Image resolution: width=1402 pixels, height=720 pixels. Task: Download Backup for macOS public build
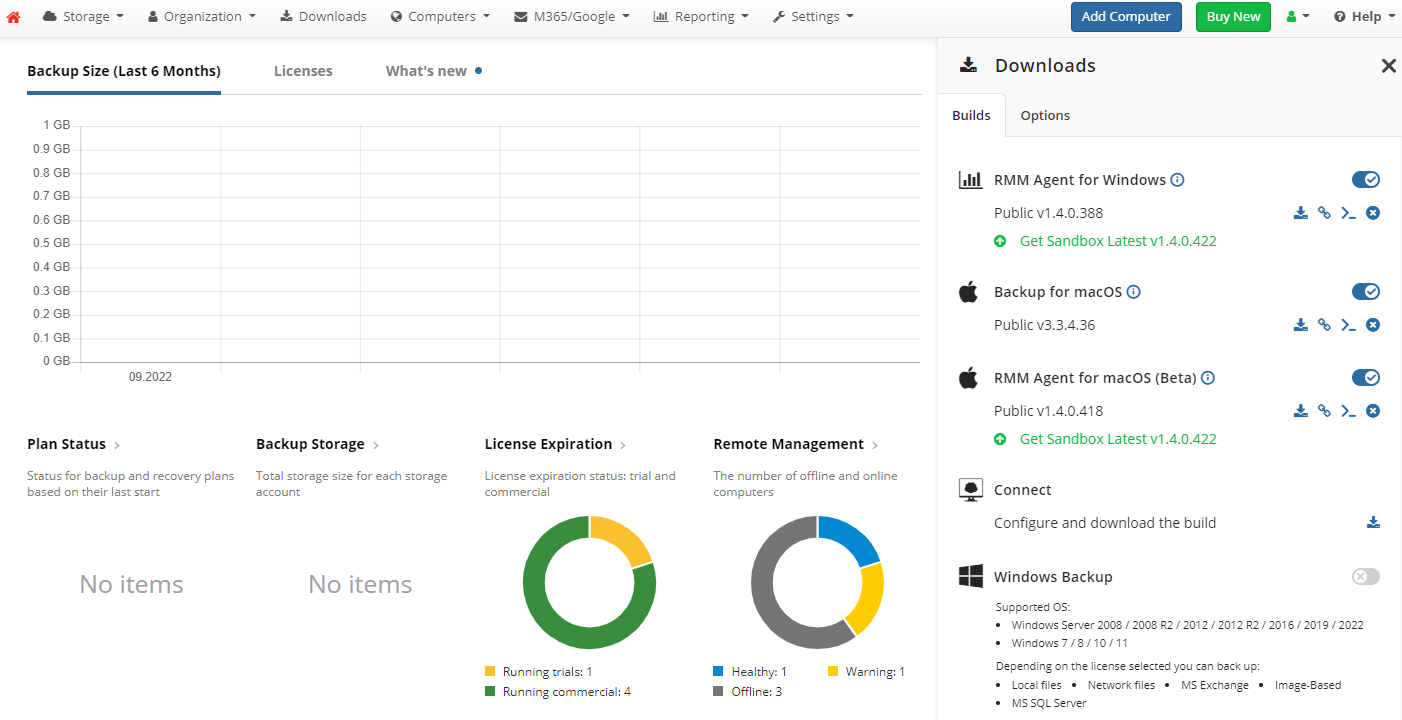pyautogui.click(x=1301, y=325)
